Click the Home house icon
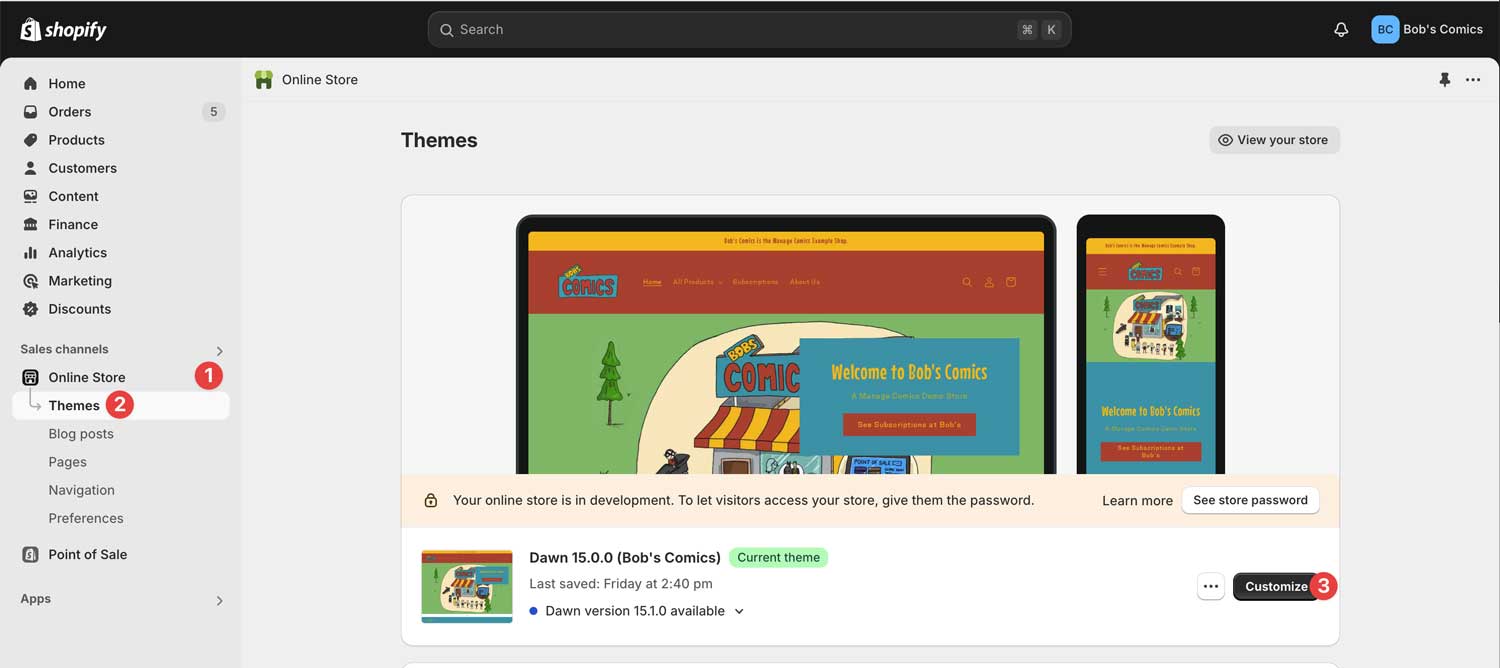 point(30,84)
